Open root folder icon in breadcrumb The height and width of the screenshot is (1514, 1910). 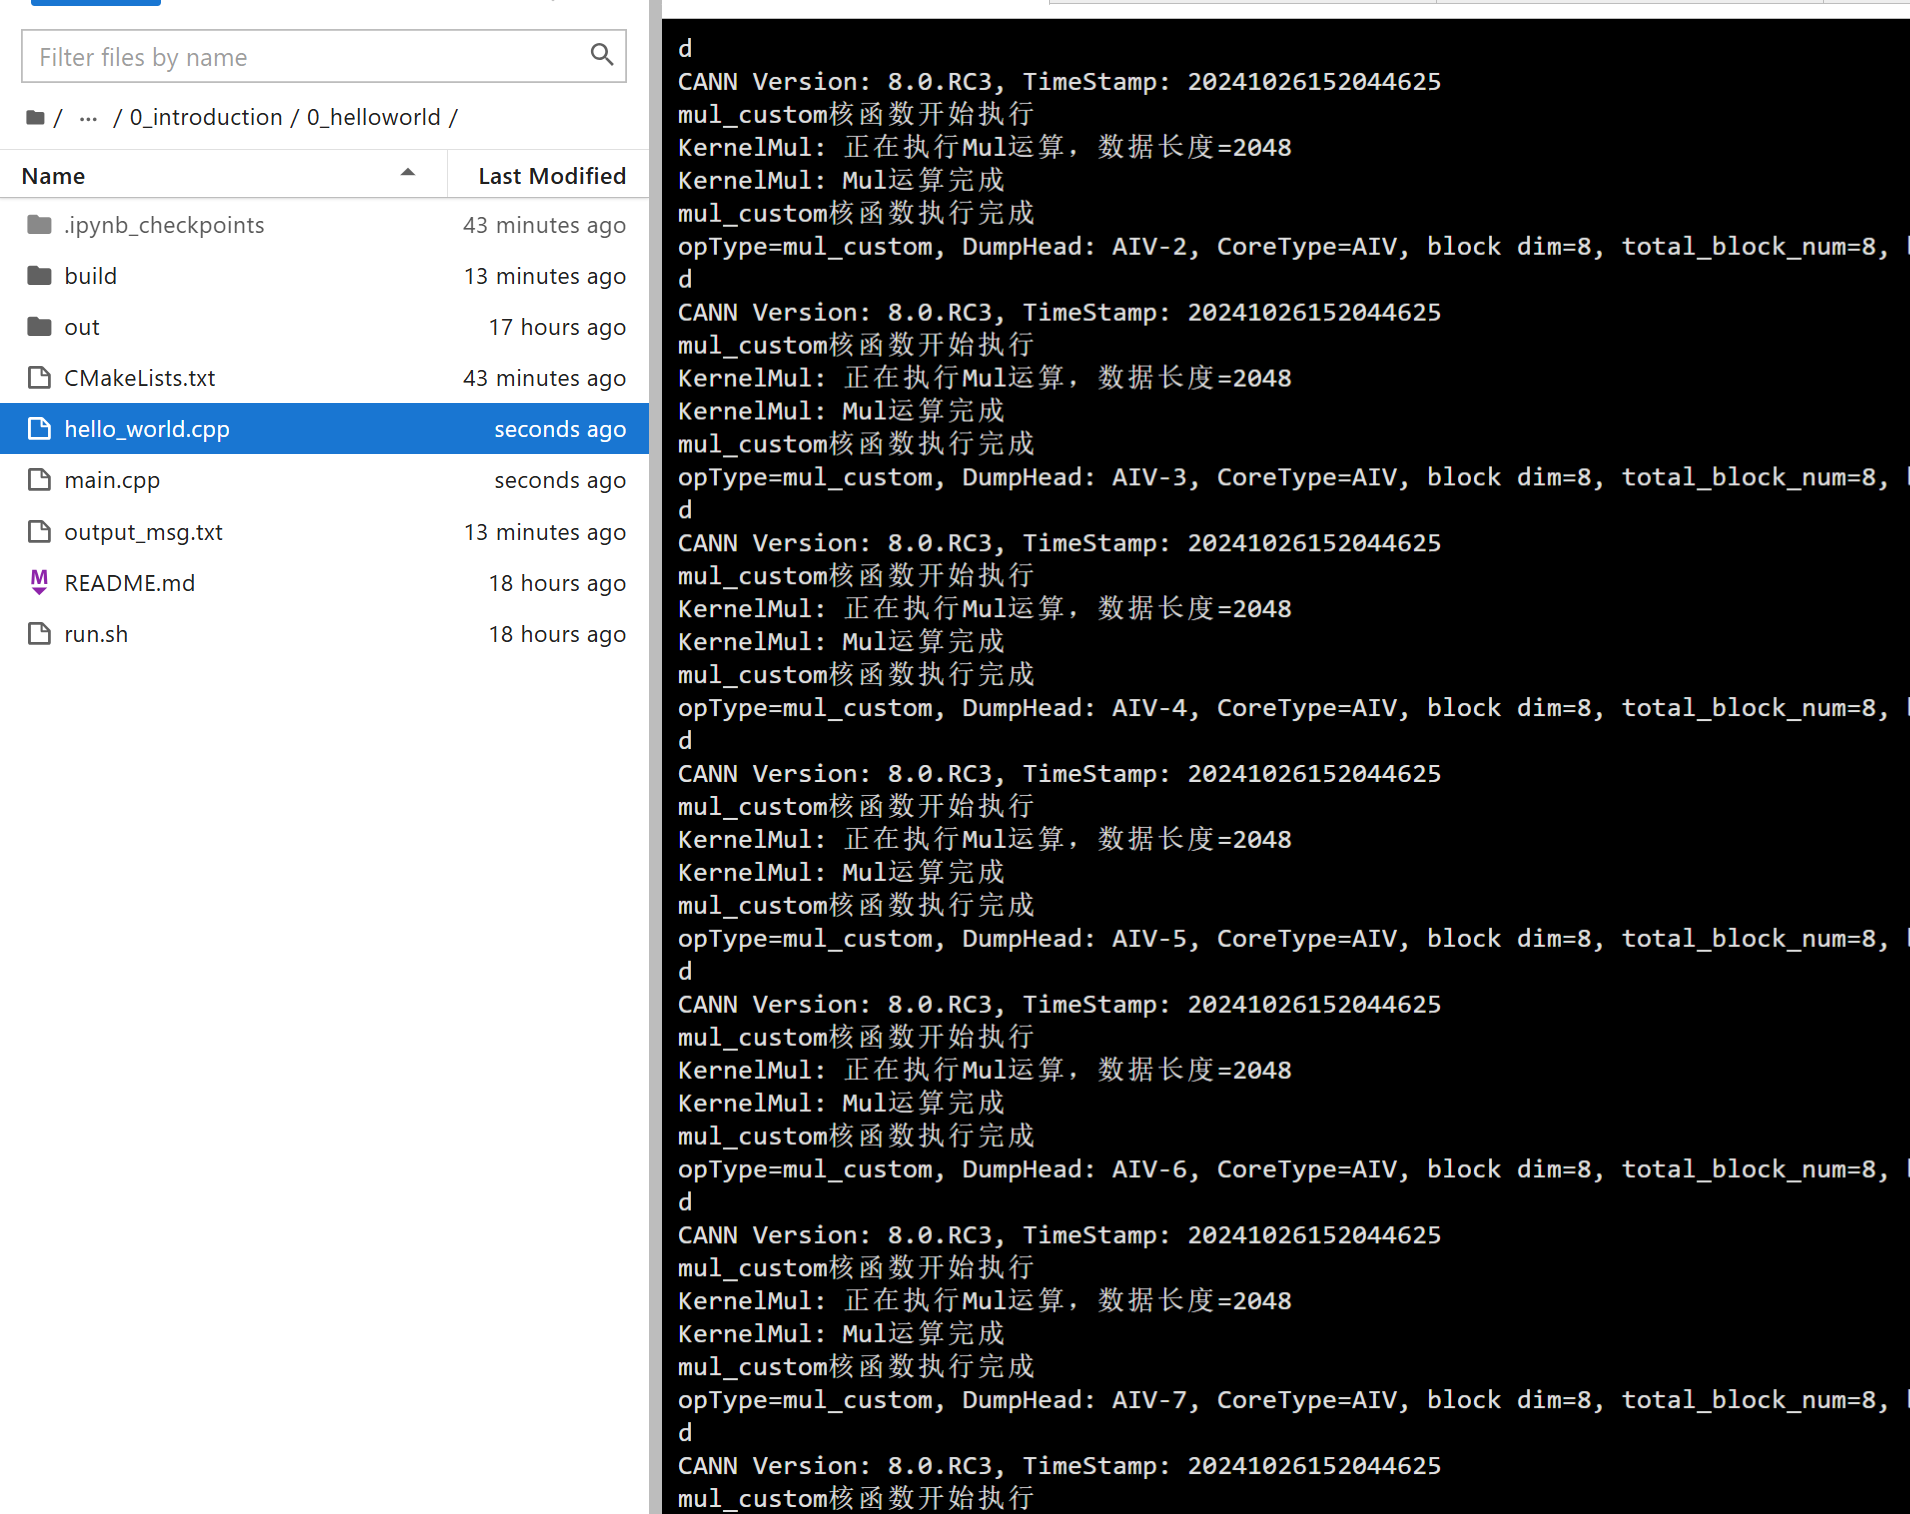[35, 118]
